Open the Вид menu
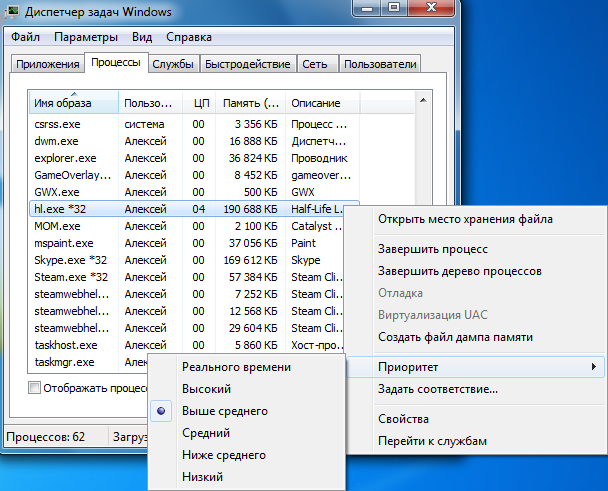 142,37
